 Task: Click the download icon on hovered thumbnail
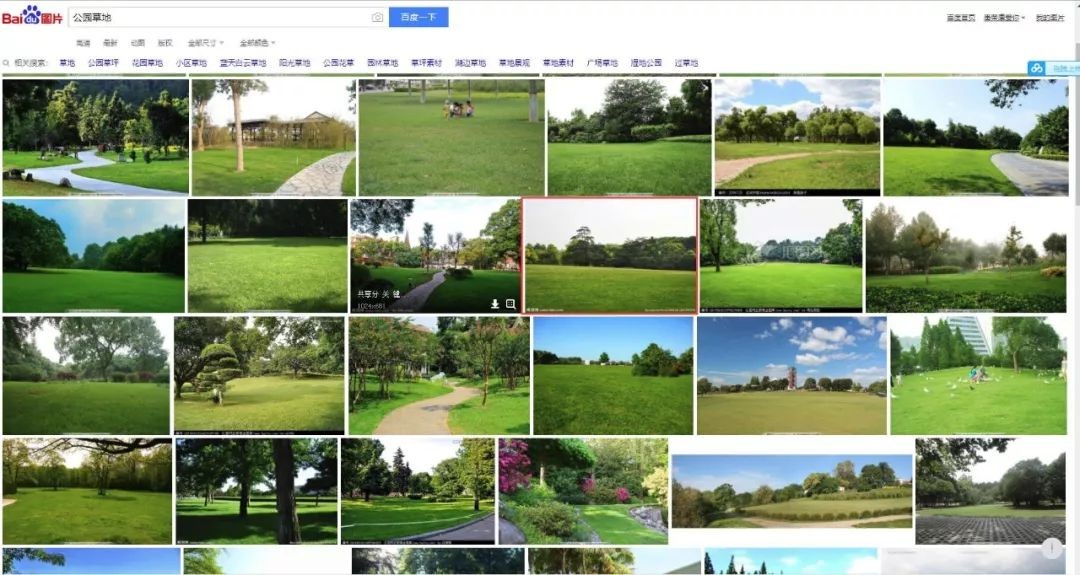click(x=495, y=304)
